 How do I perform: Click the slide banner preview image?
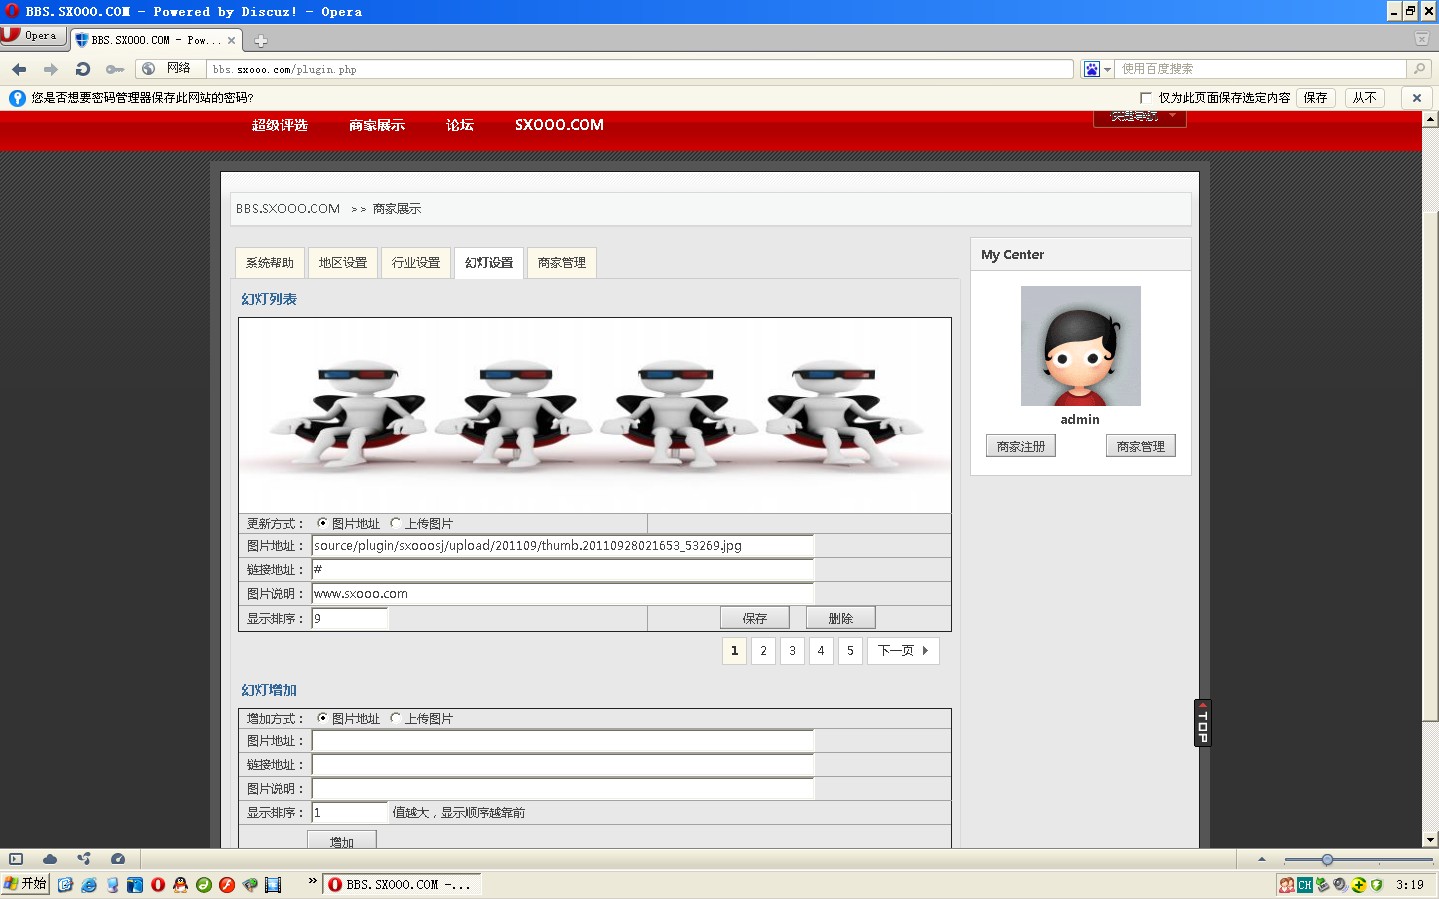pyautogui.click(x=595, y=416)
